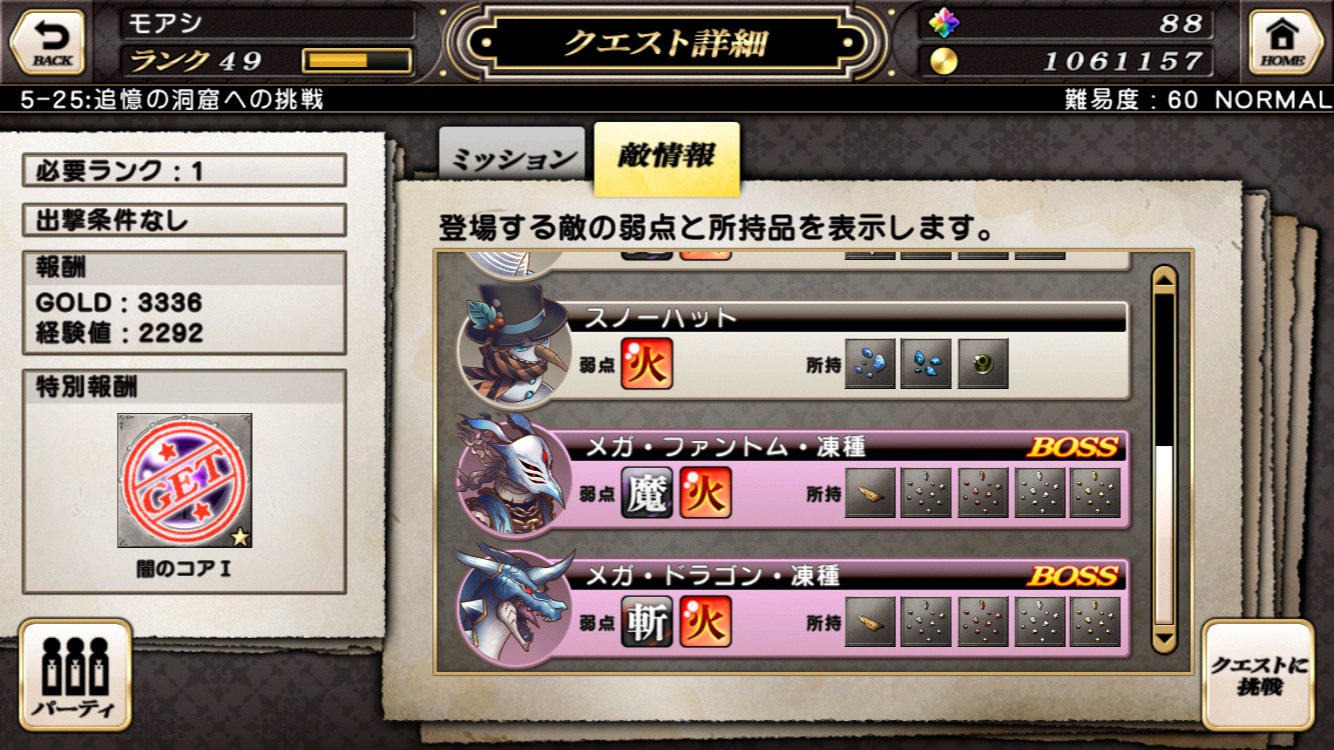Screen dimensions: 1334x750
Task: Tap the 闇のコアI reward thumbnail
Action: (185, 481)
